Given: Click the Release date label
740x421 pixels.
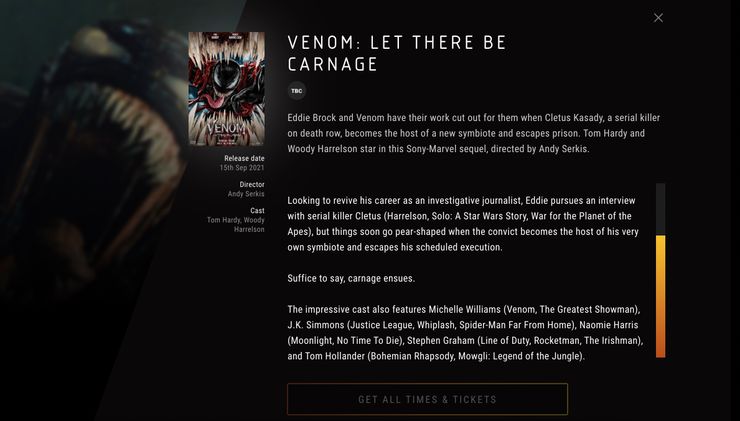Looking at the screenshot, I should click(x=244, y=159).
